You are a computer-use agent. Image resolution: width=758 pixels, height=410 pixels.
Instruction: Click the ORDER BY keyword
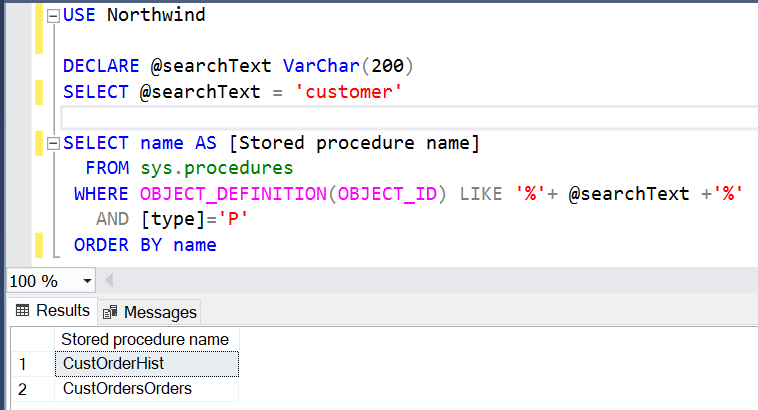(x=118, y=245)
